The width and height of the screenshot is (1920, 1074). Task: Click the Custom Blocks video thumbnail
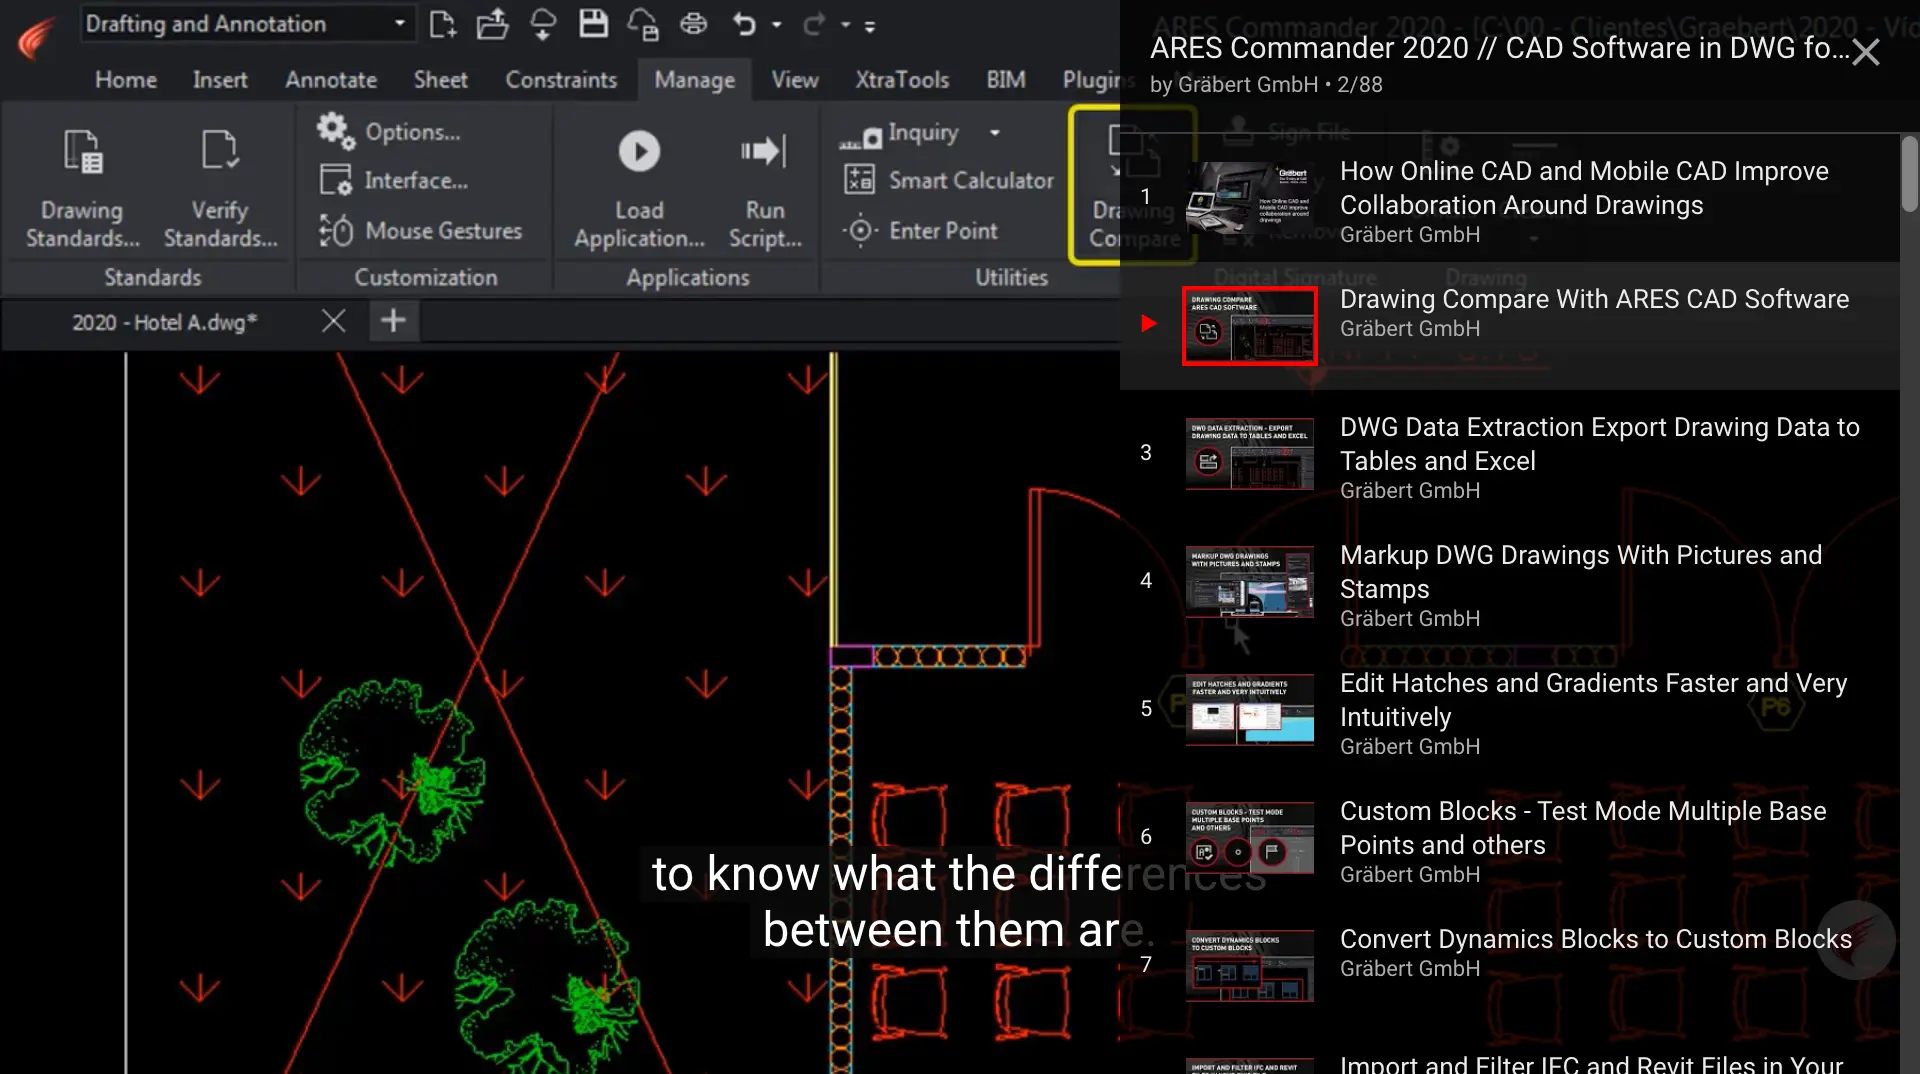[1250, 838]
